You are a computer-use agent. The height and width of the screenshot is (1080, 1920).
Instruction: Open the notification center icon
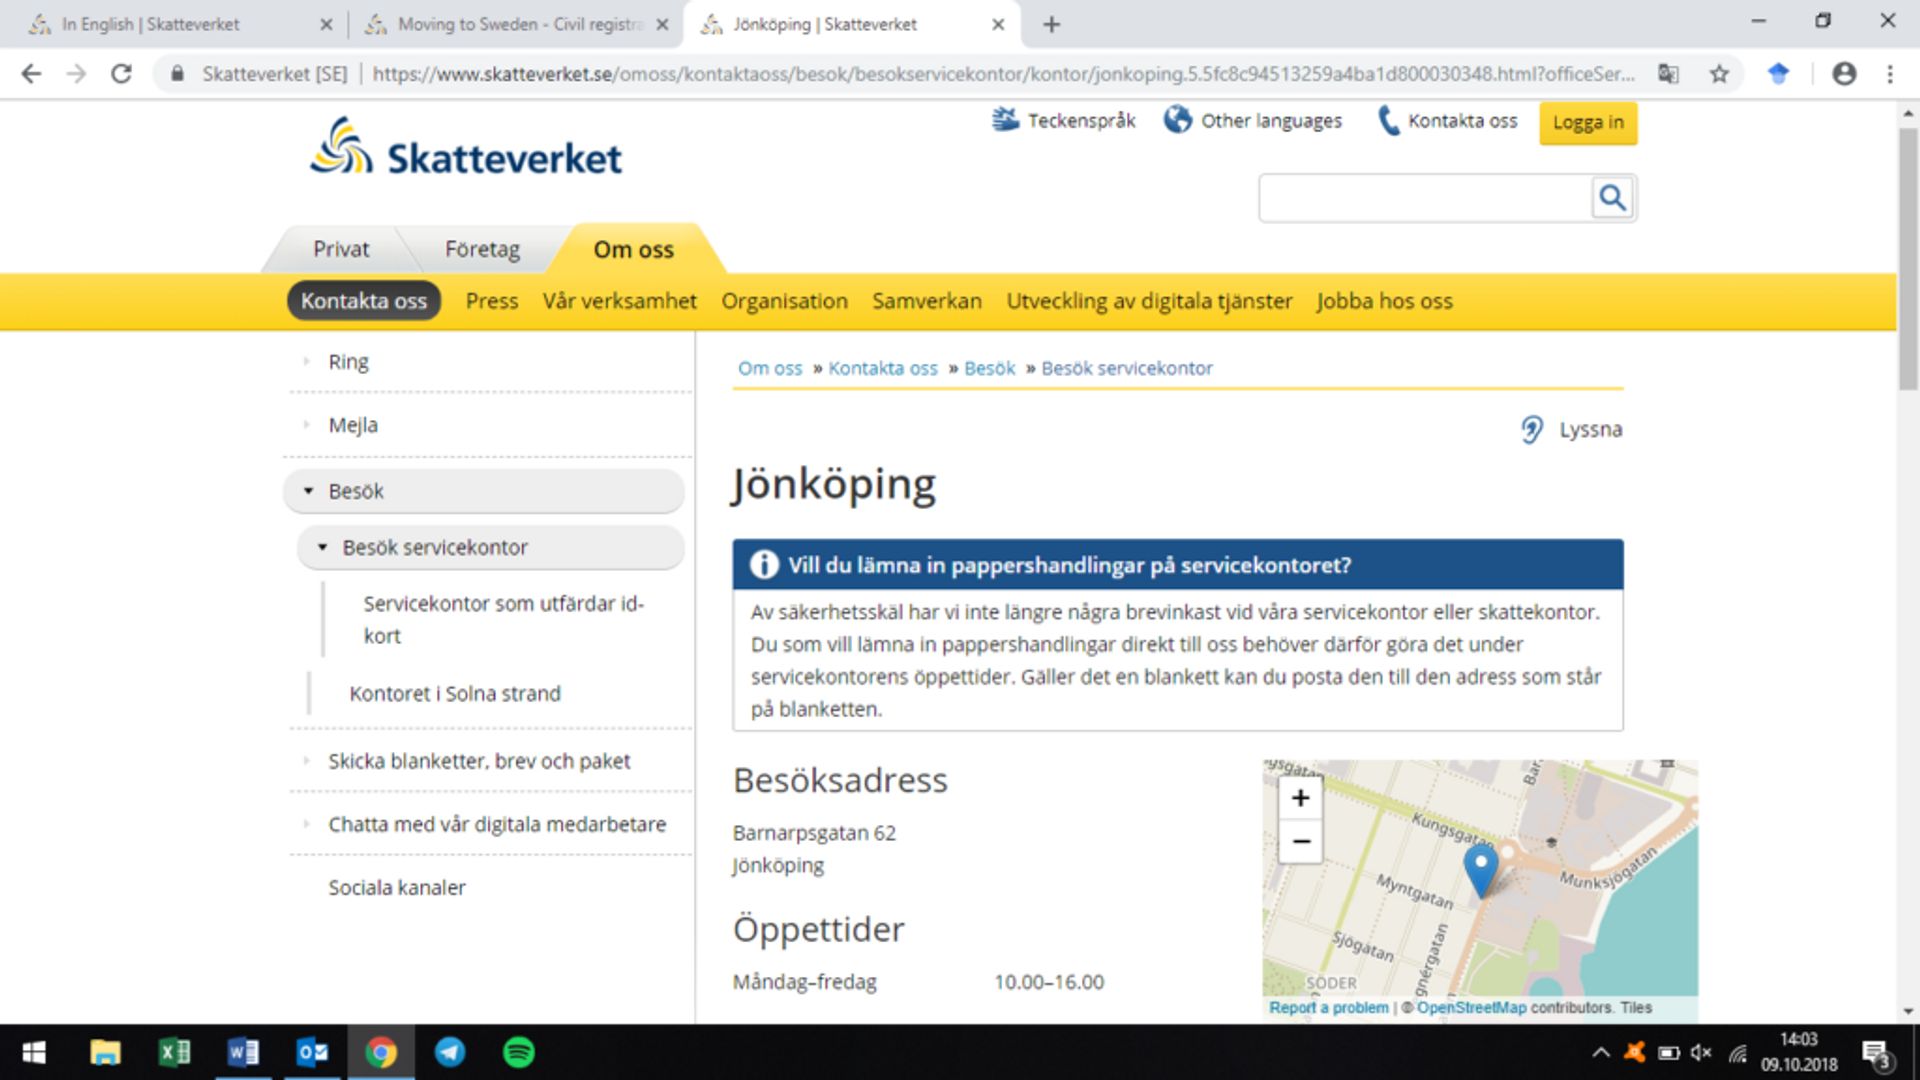(1876, 1054)
